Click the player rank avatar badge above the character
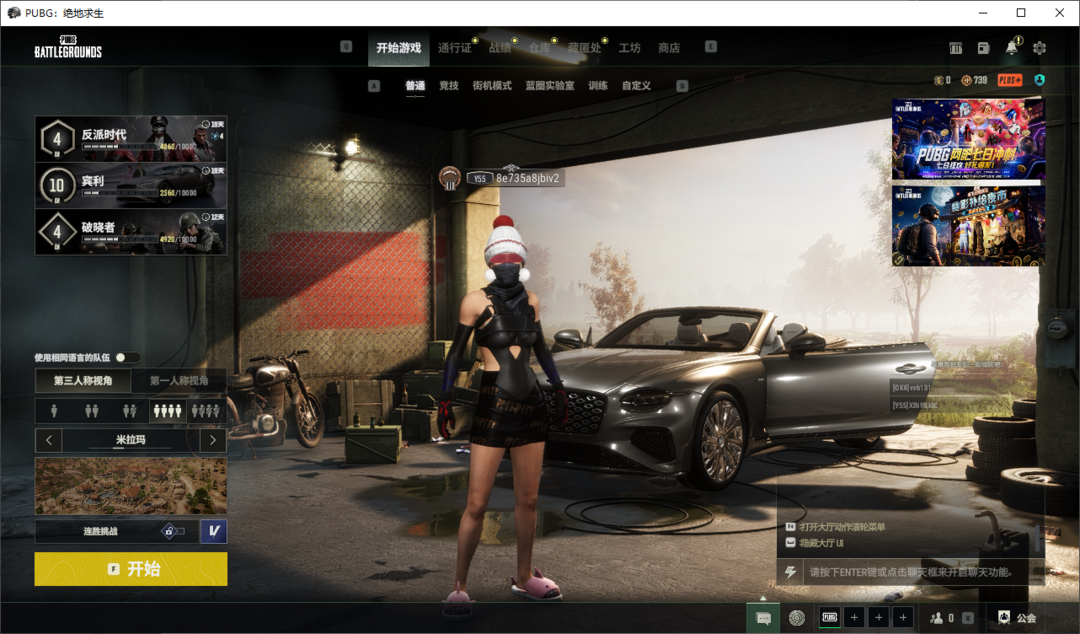Image resolution: width=1080 pixels, height=634 pixels. (450, 178)
